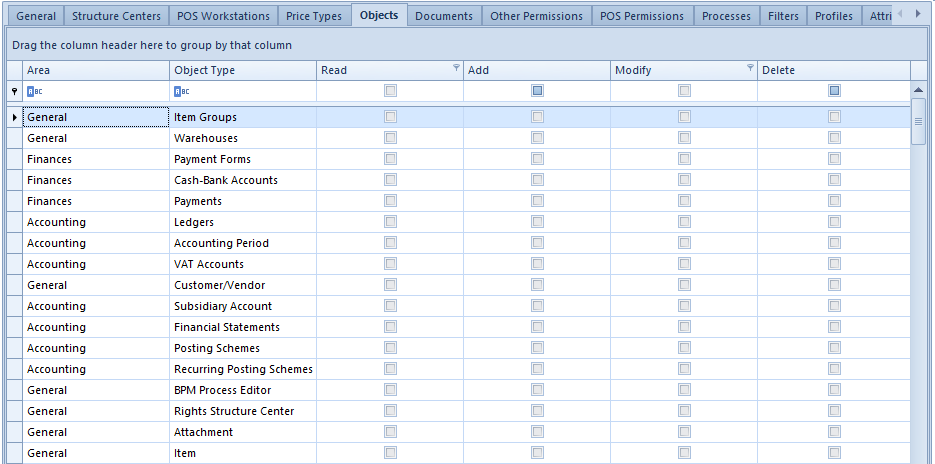Toggle Add checkbox for Warehouses
This screenshot has height=464, width=935.
537,138
